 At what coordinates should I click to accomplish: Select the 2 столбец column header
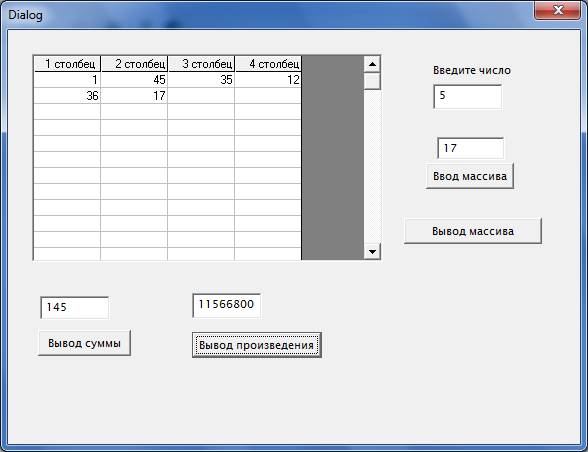point(134,64)
